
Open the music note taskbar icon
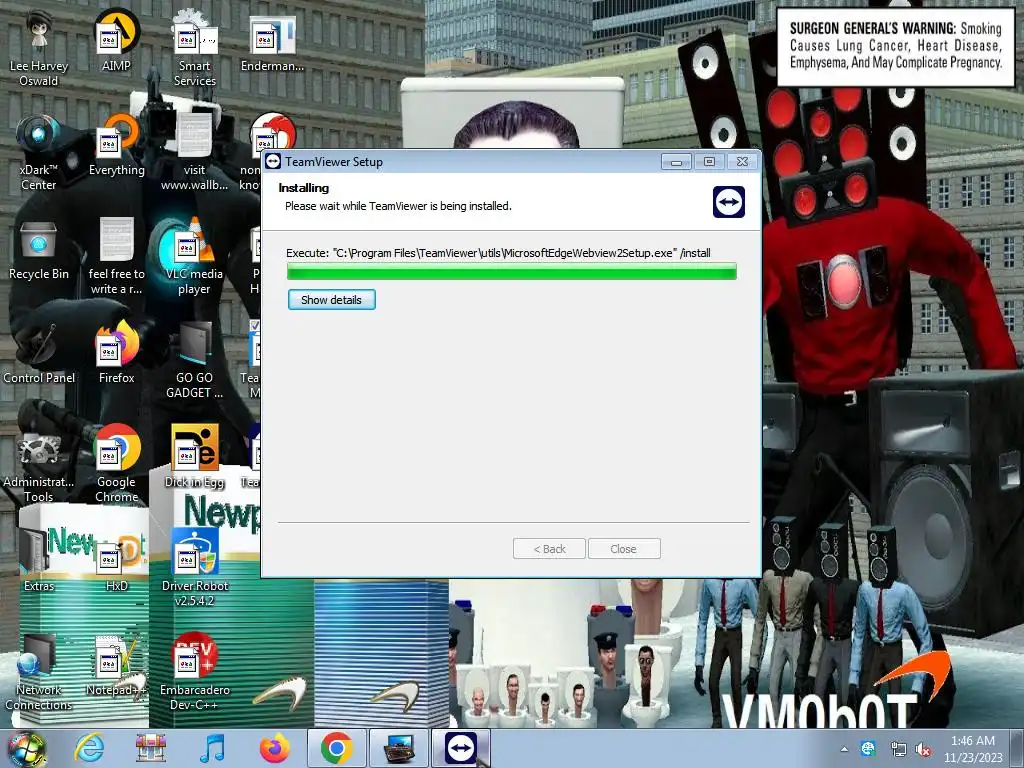(213, 748)
